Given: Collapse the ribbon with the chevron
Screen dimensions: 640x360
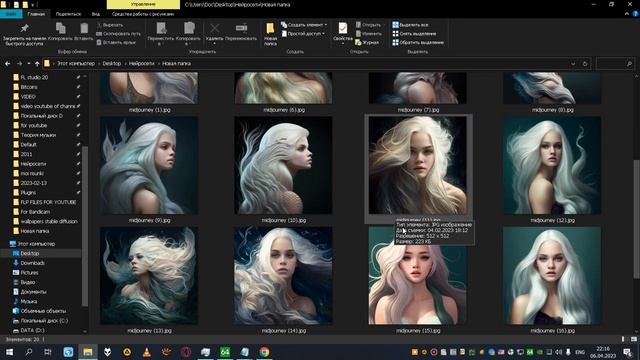Looking at the screenshot, I should click(x=627, y=14).
